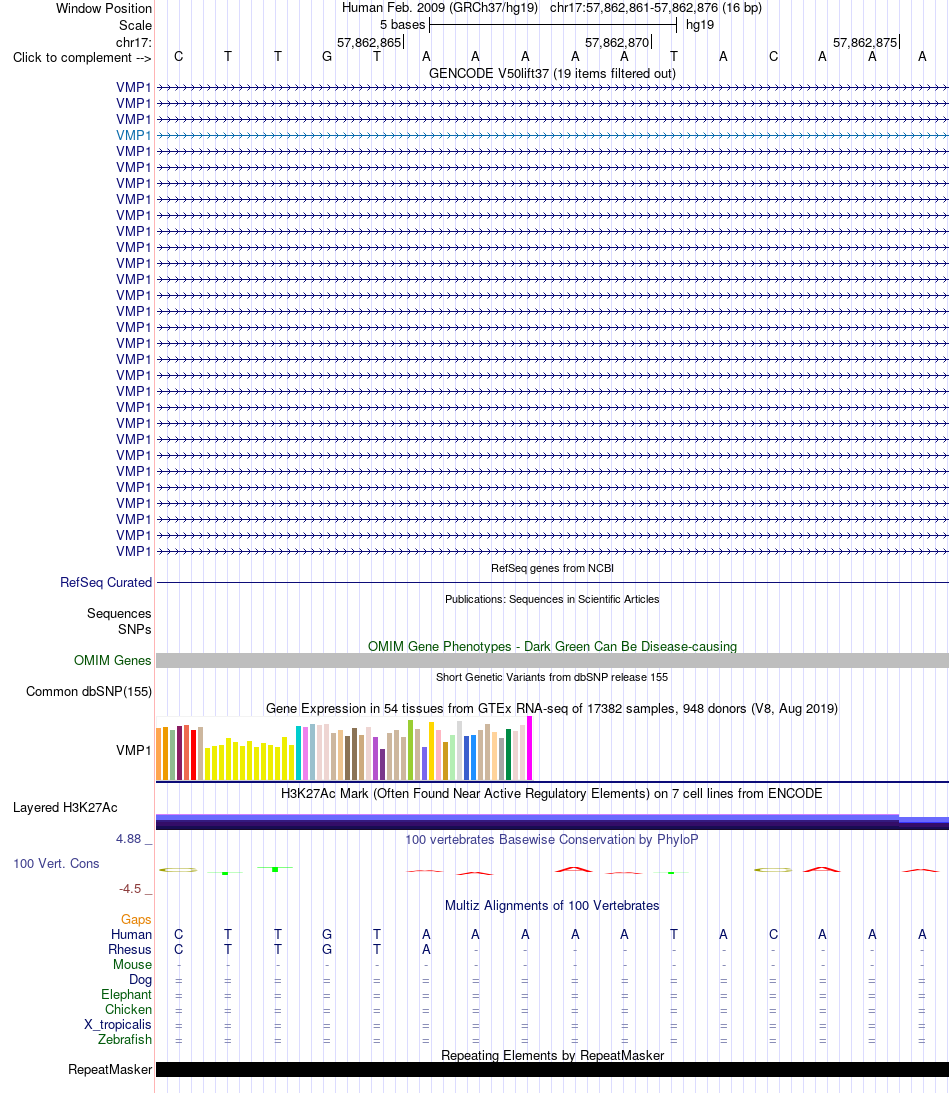Screen dimensions: 950x1093
Task: Click the 4.88 conservation scale value
Action: 129,839
